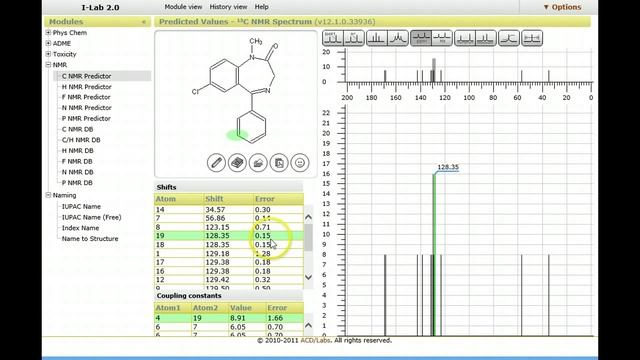
Task: Click Shifts table scroll up arrow
Action: 309,217
